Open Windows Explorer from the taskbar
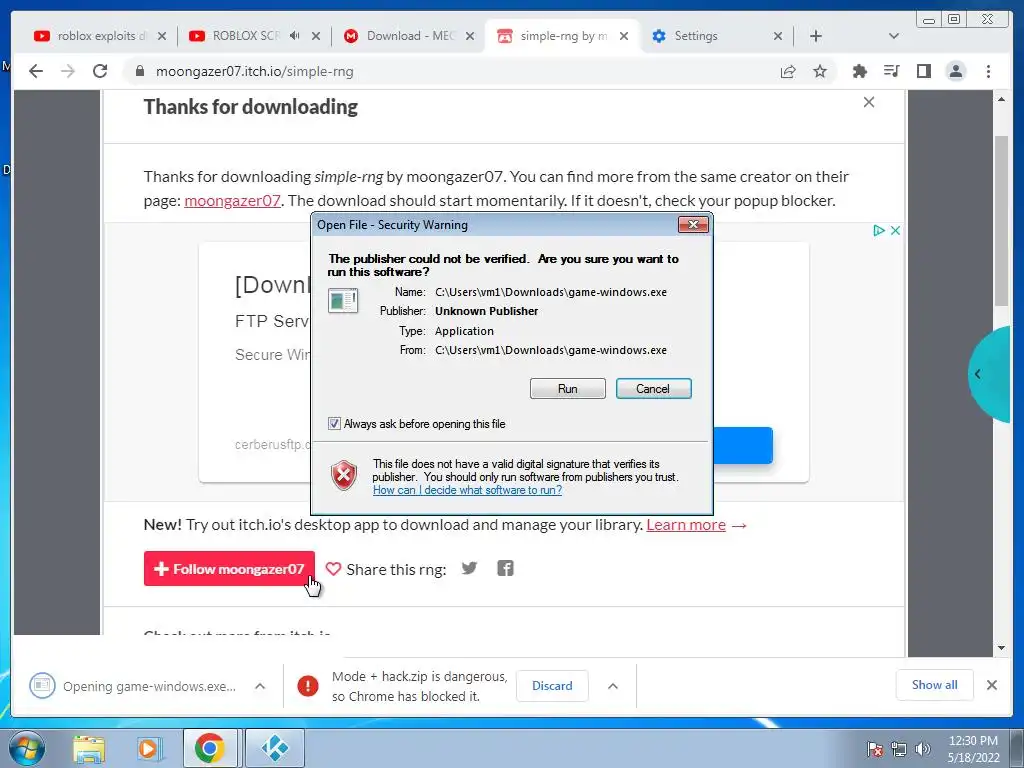 [x=89, y=748]
